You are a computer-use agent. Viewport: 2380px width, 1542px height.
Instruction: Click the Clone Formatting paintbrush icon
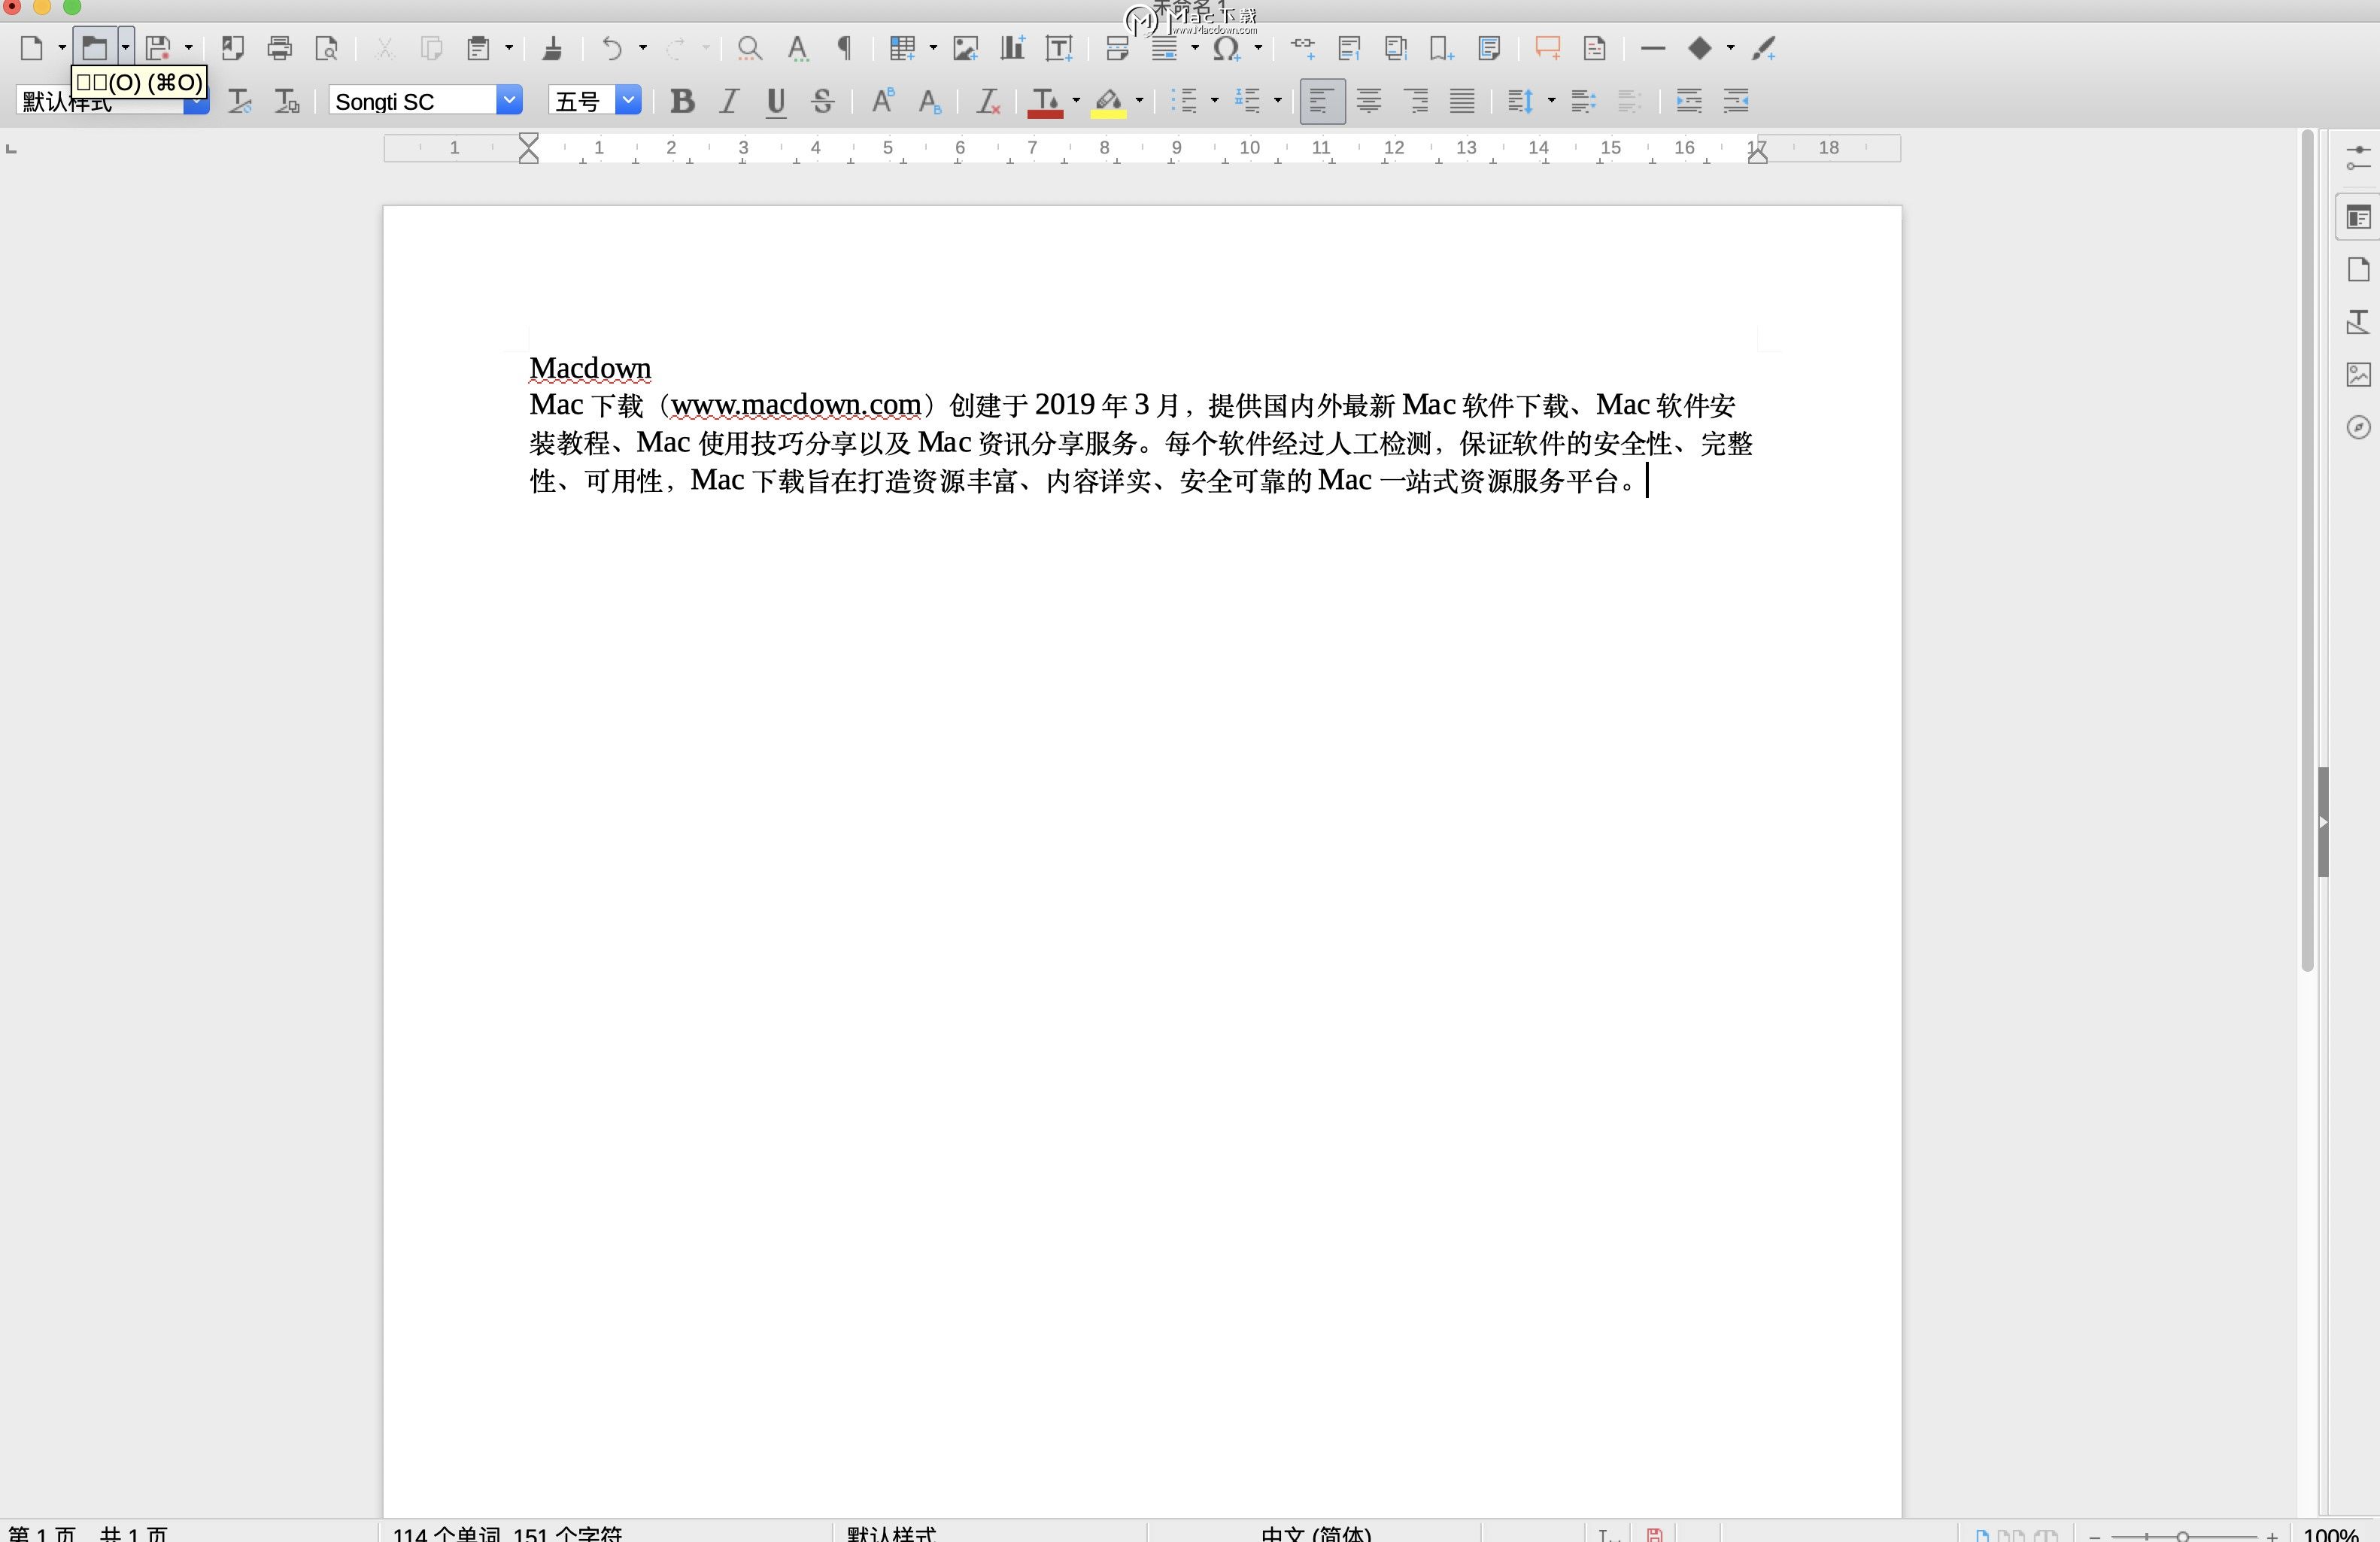point(552,48)
